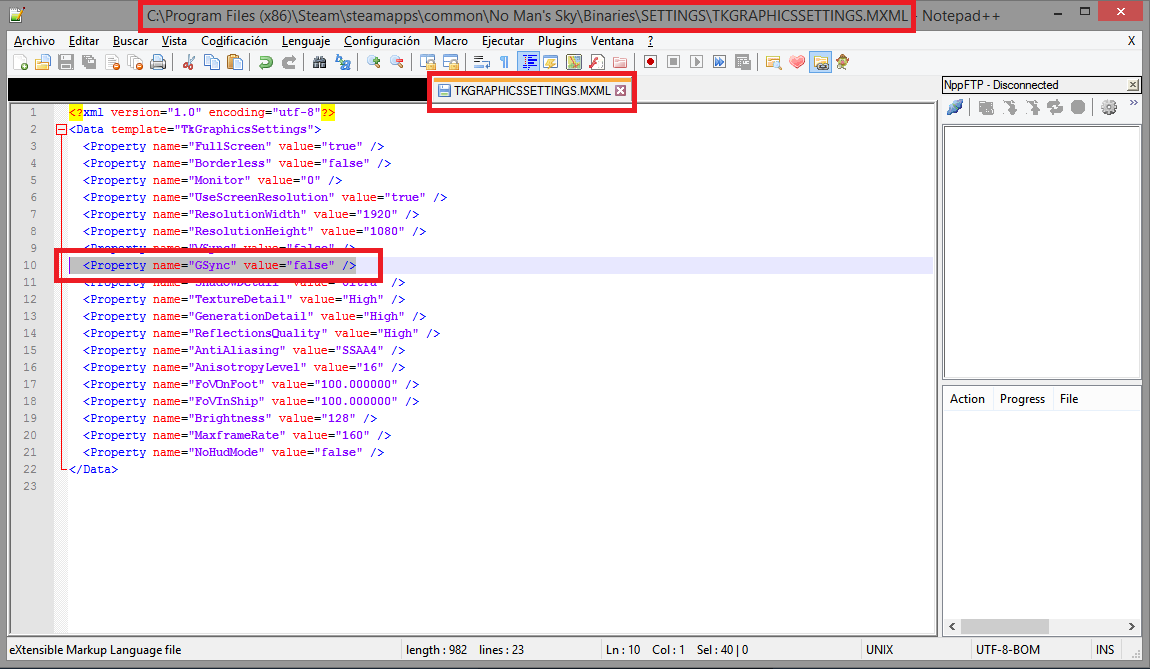The height and width of the screenshot is (669, 1150).
Task: Cut selection with the scissors icon
Action: click(x=188, y=62)
